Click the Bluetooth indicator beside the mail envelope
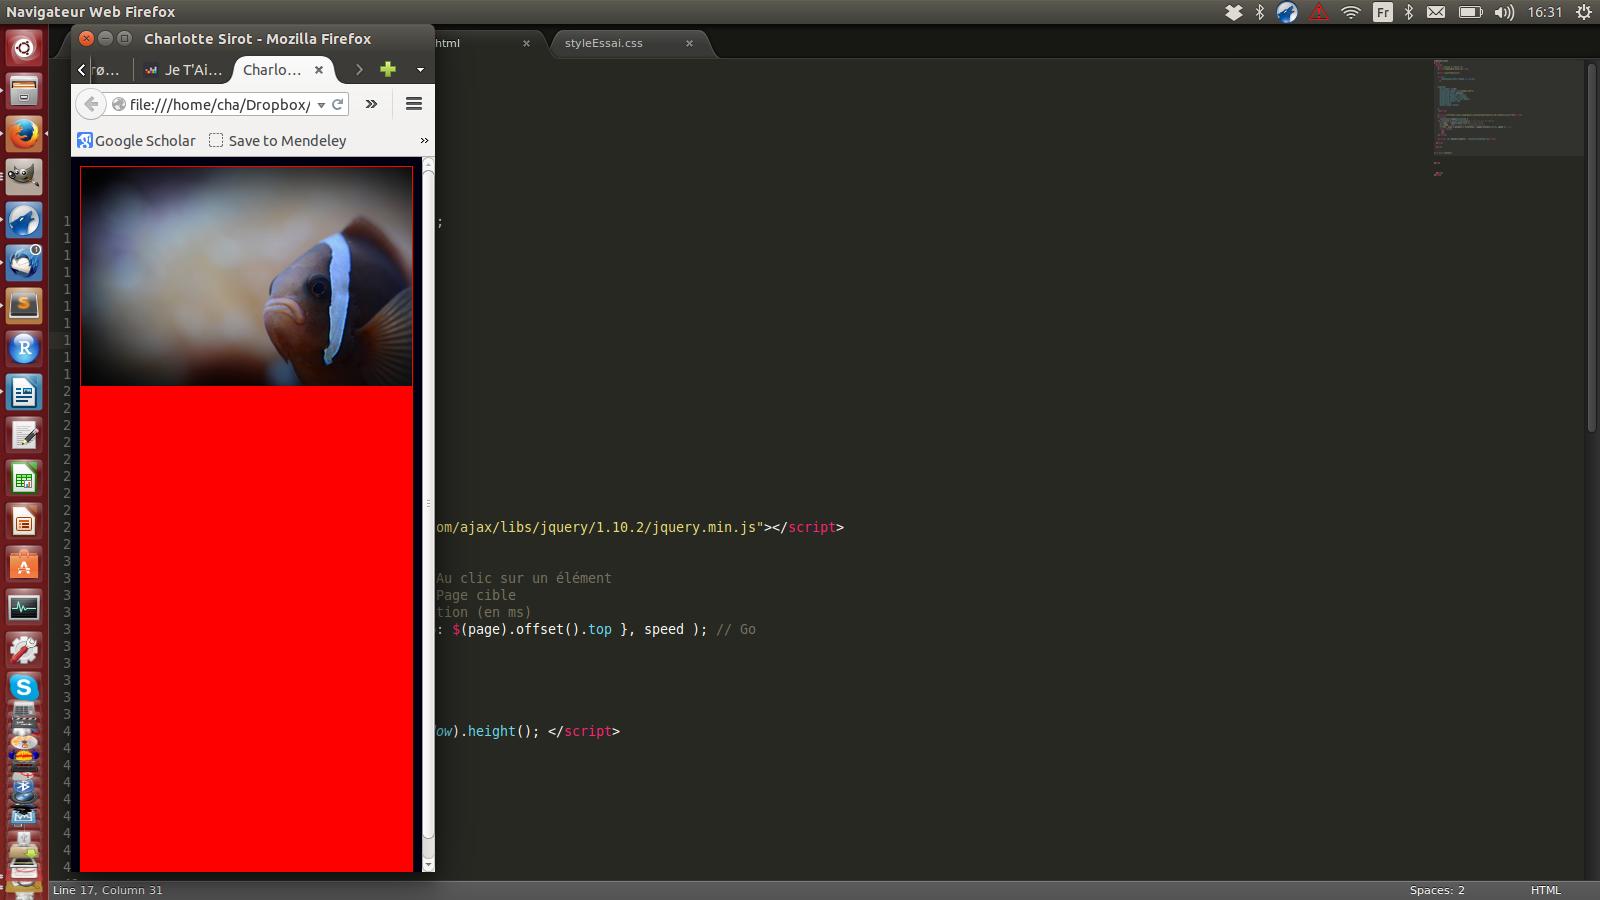The height and width of the screenshot is (900, 1600). pos(1409,12)
